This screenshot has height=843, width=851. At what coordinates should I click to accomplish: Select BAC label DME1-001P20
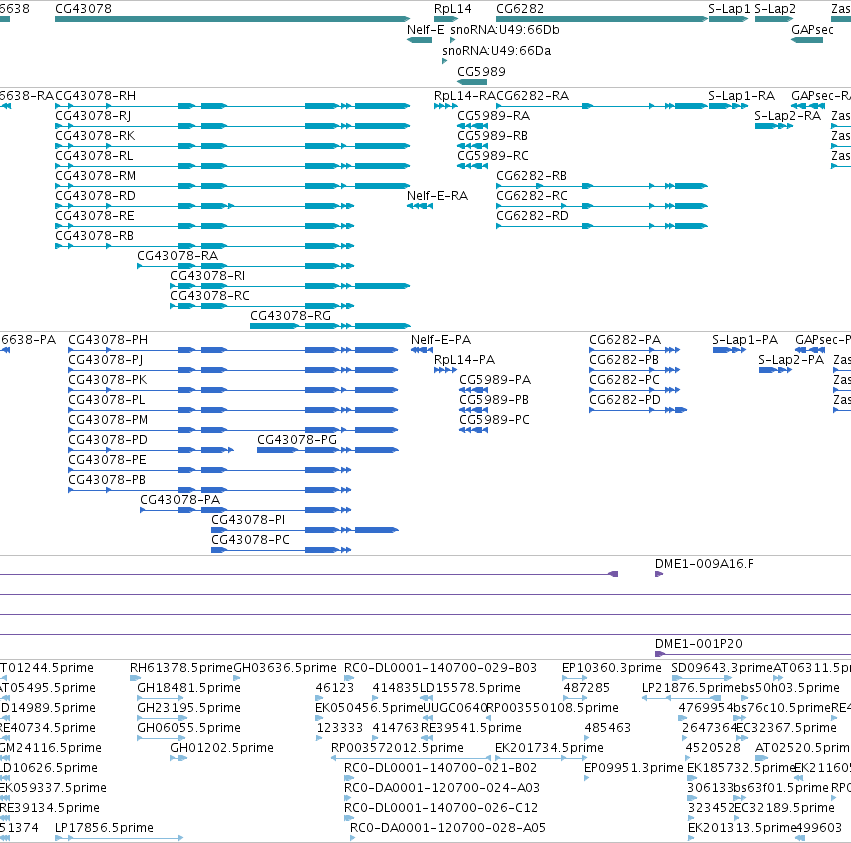699,644
